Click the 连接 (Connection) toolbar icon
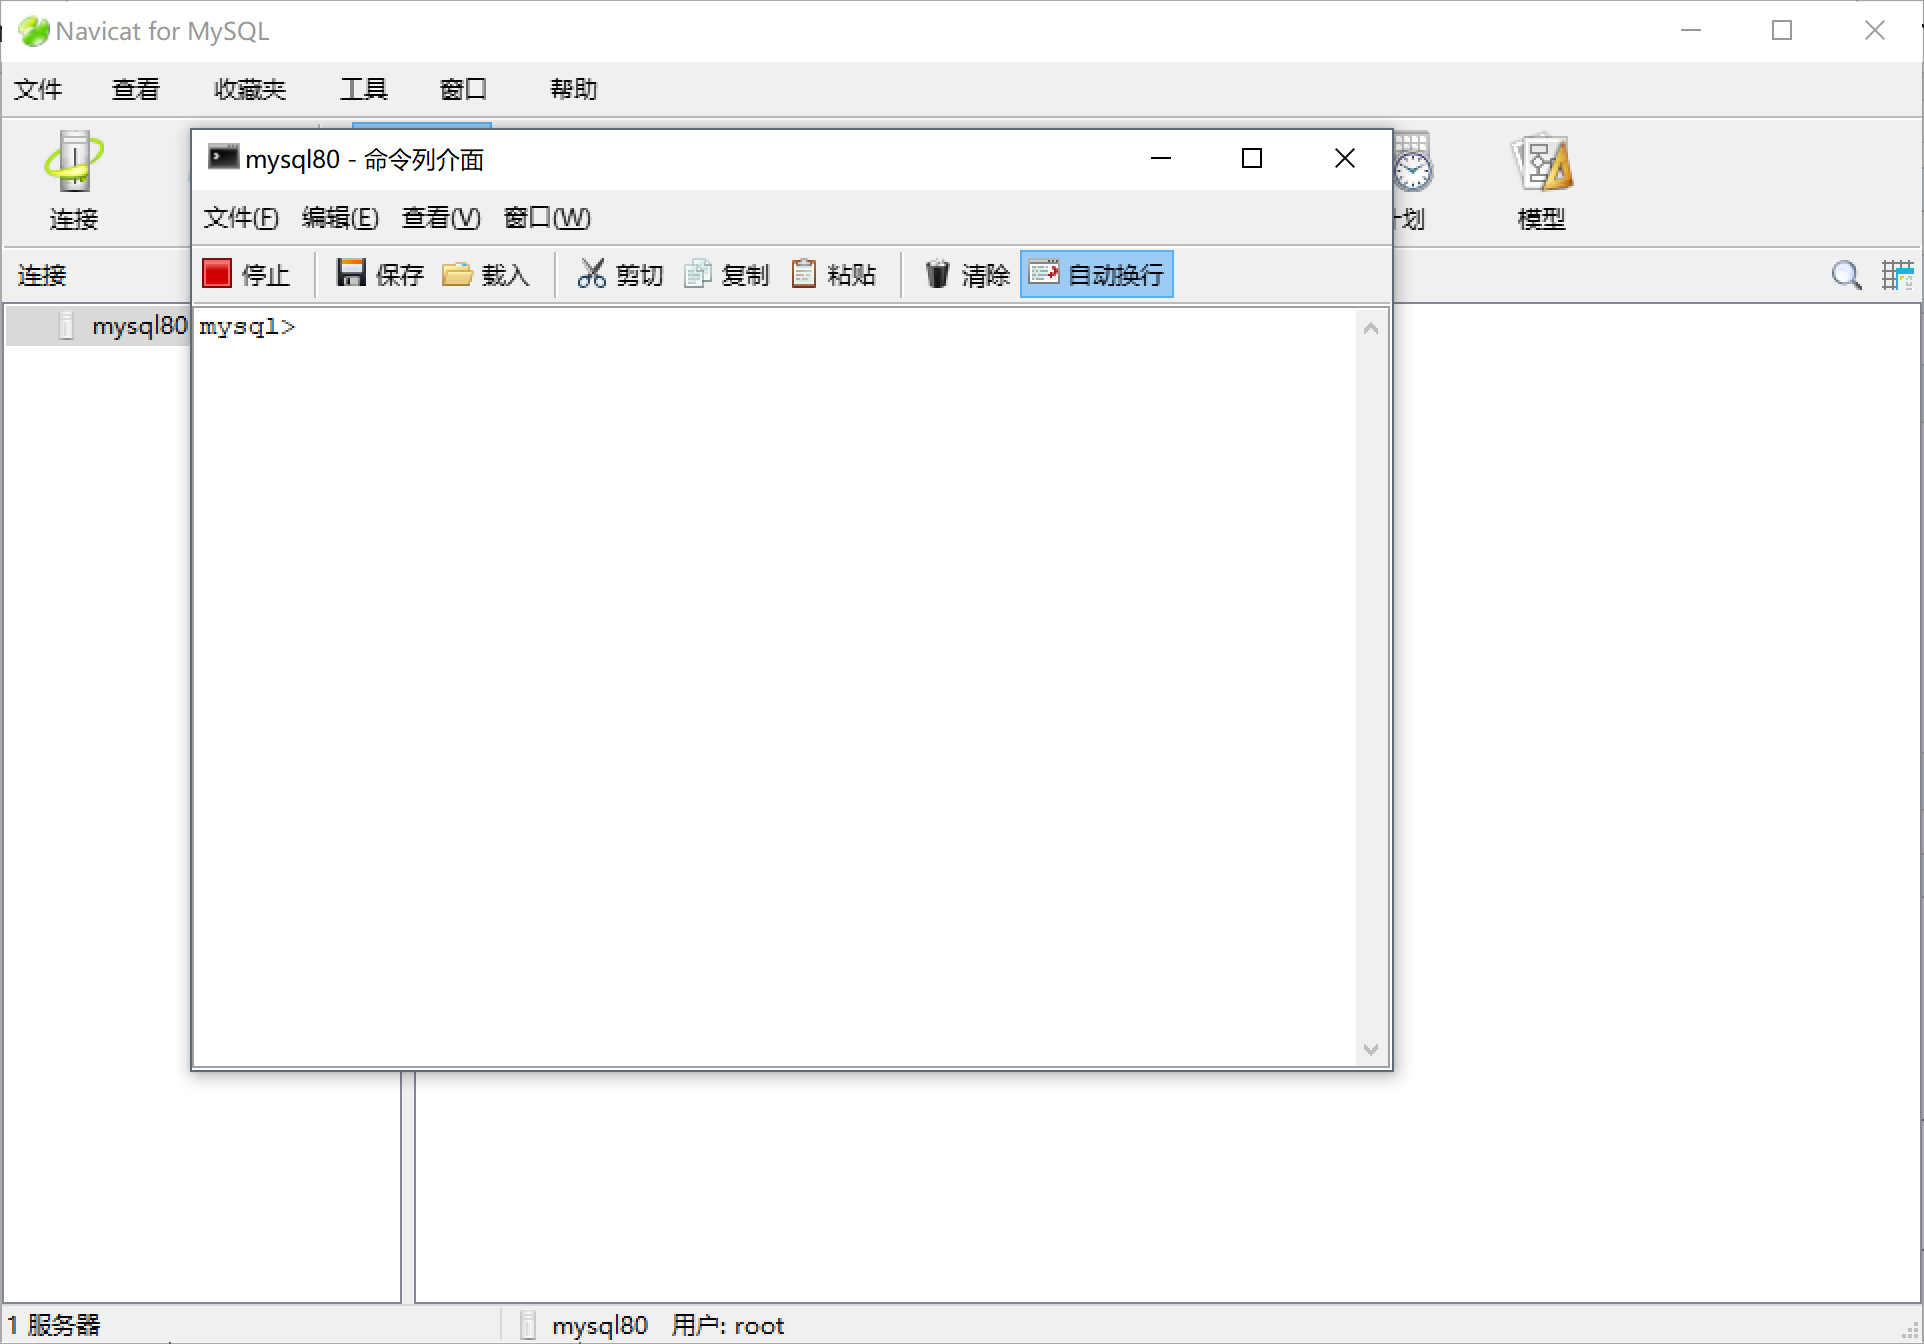Viewport: 1924px width, 1344px height. pyautogui.click(x=73, y=180)
